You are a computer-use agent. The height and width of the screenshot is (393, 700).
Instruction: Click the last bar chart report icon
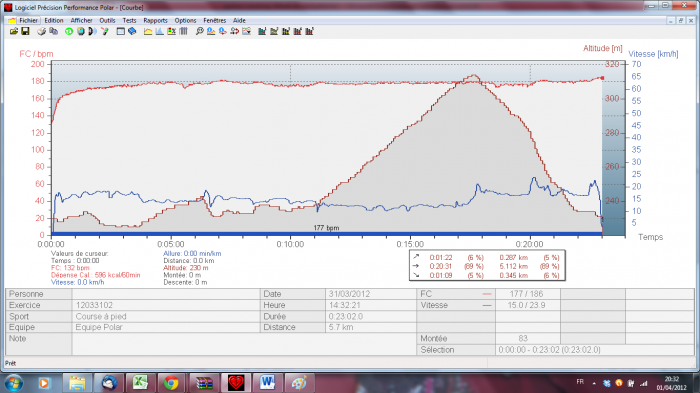pos(309,31)
